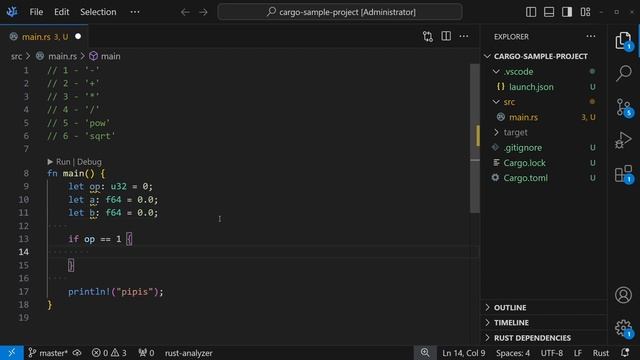Click rust-analyzer status bar item

click(x=189, y=353)
